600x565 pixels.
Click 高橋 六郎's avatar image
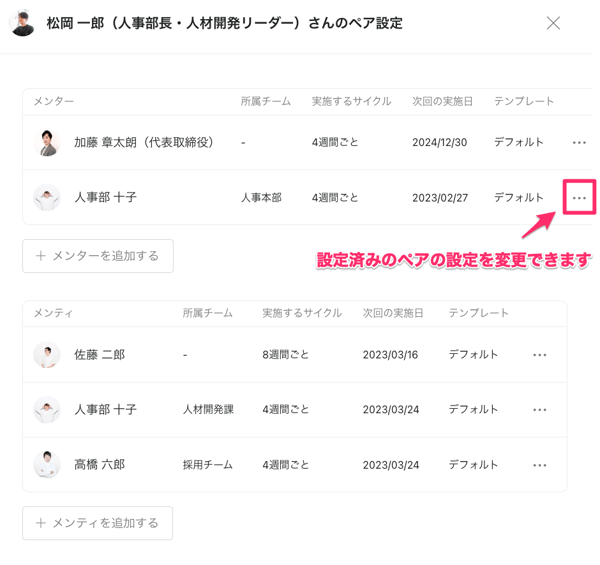coord(47,465)
